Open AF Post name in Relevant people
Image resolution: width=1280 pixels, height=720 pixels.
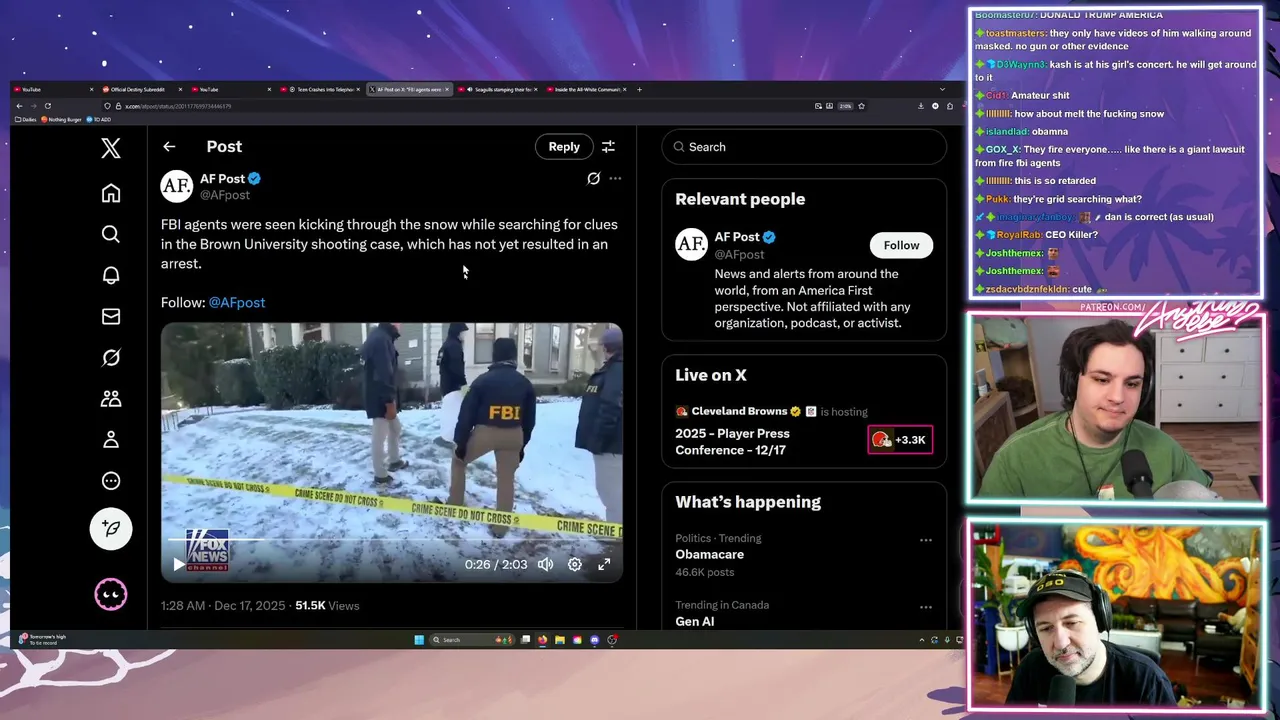coord(737,237)
